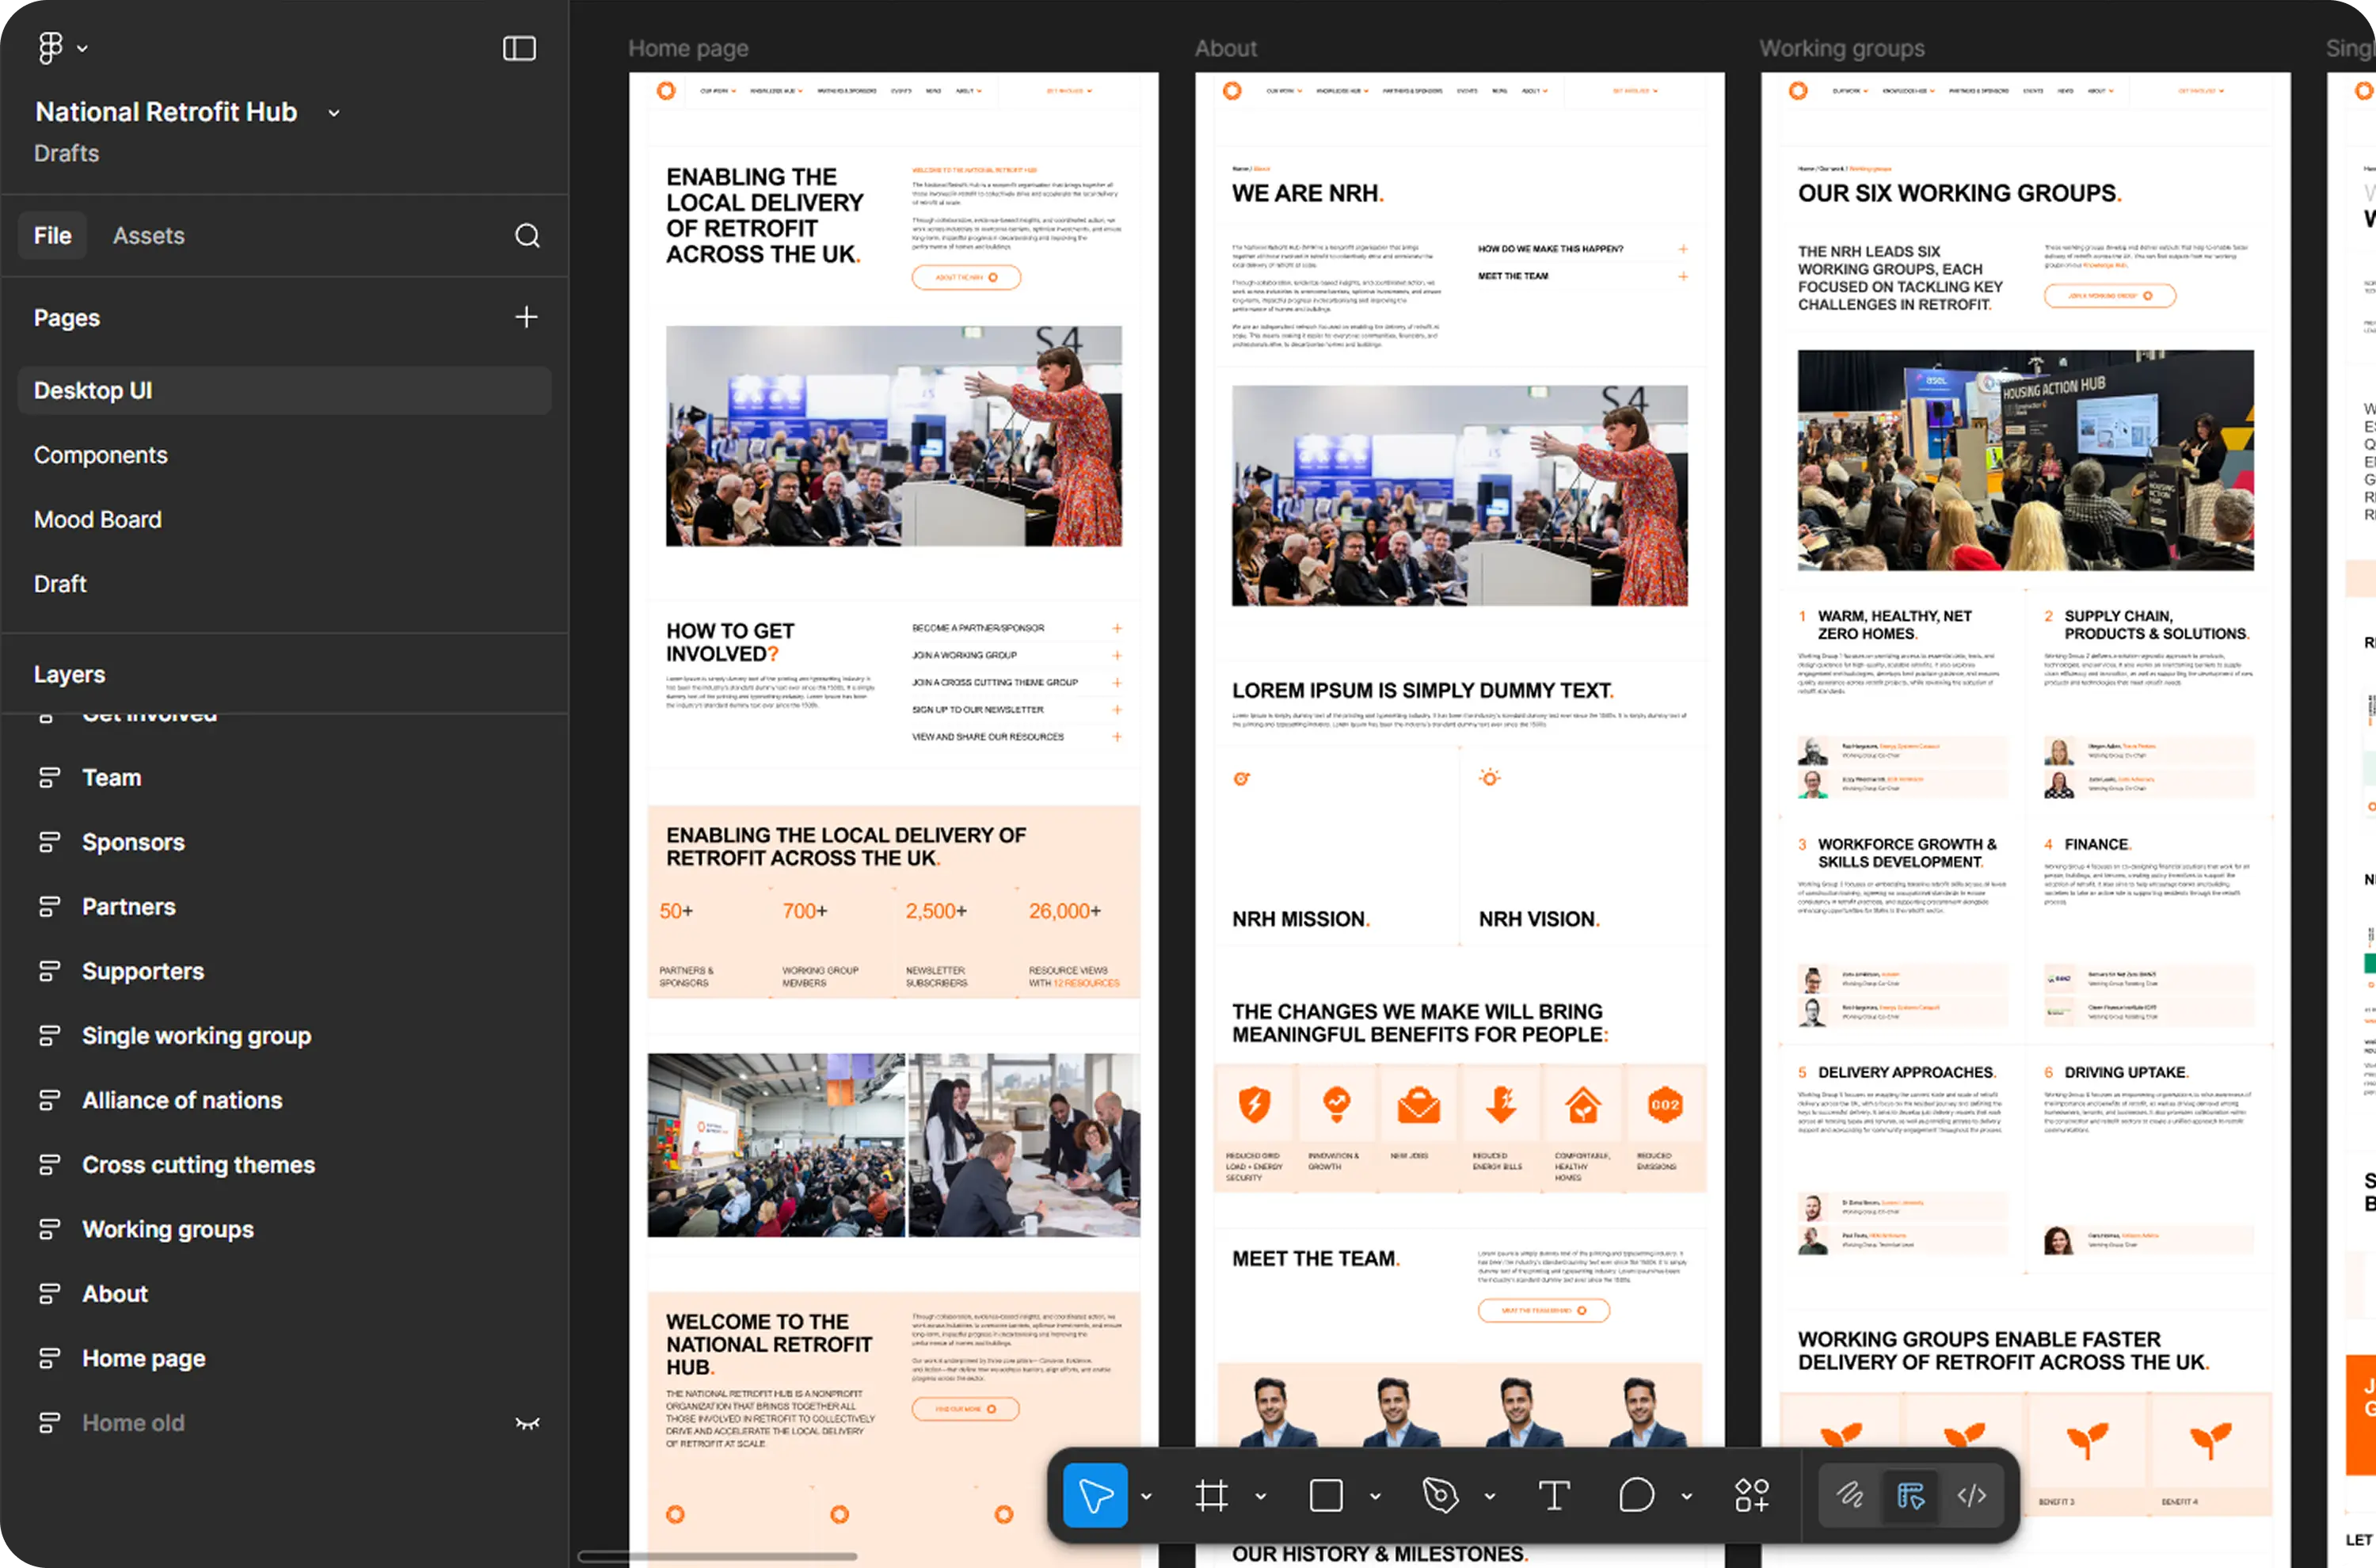
Task: Select the Working groups layer in the layers list
Action: pos(167,1229)
